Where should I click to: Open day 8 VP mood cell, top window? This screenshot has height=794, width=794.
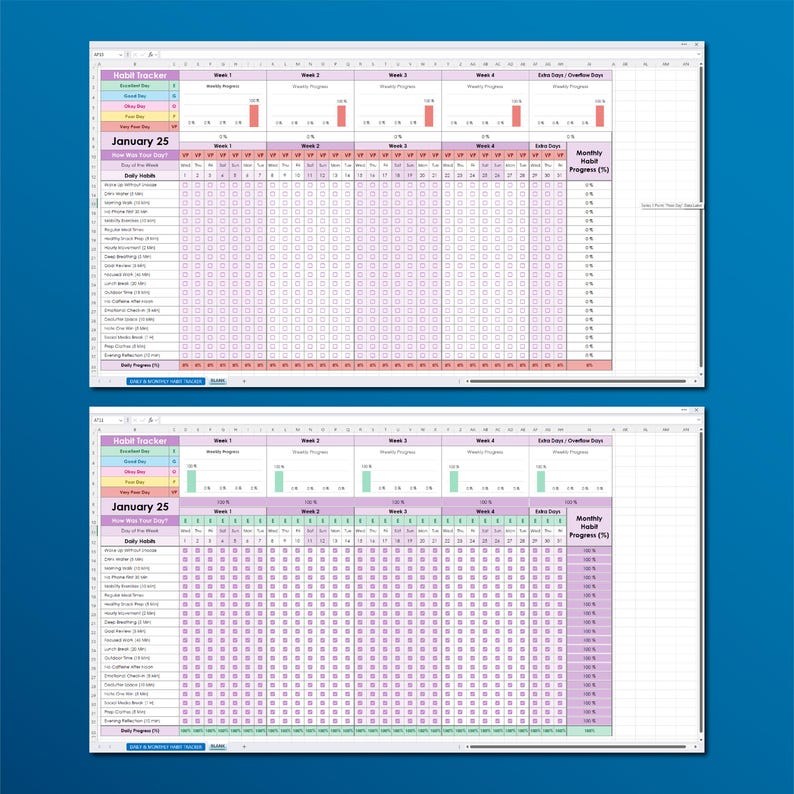click(272, 155)
